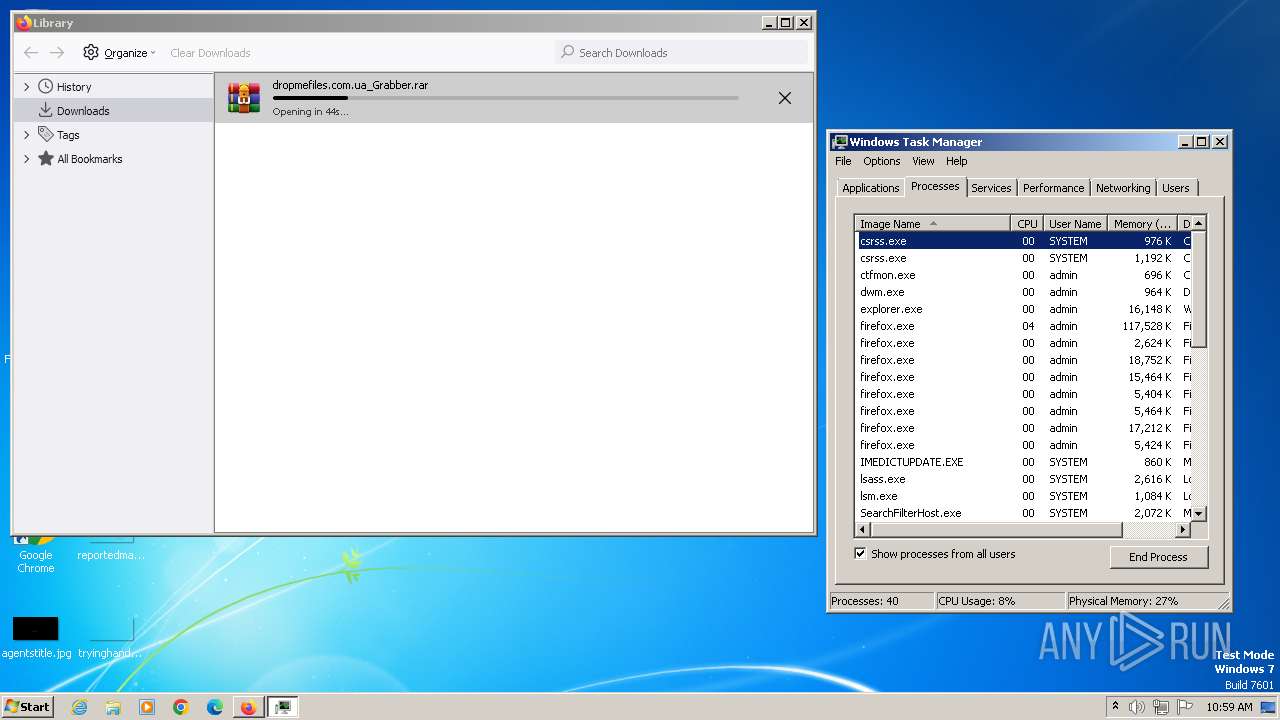The image size is (1280, 720).
Task: Switch to the Networking tab
Action: coord(1123,188)
